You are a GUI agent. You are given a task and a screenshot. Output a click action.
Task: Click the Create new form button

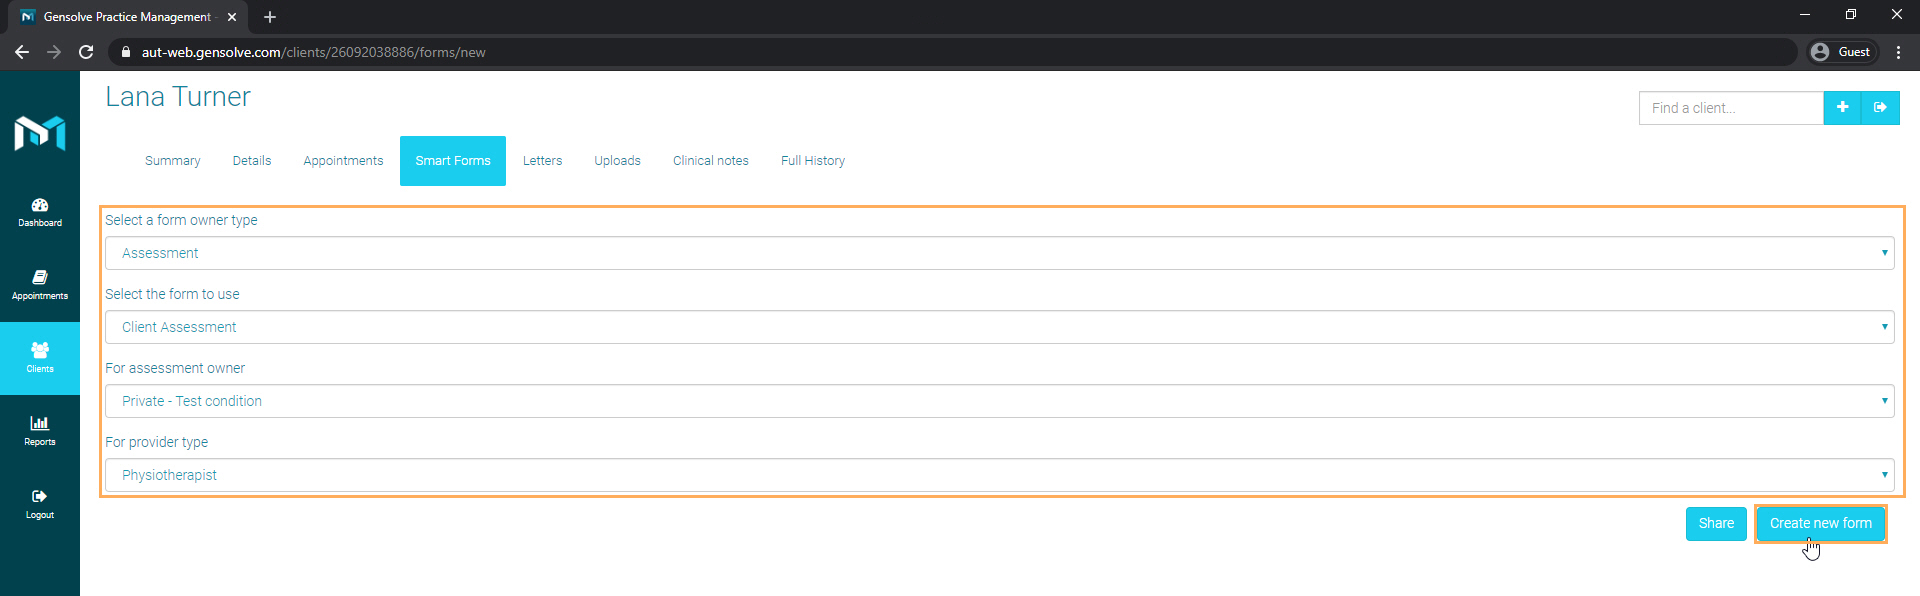[1821, 523]
